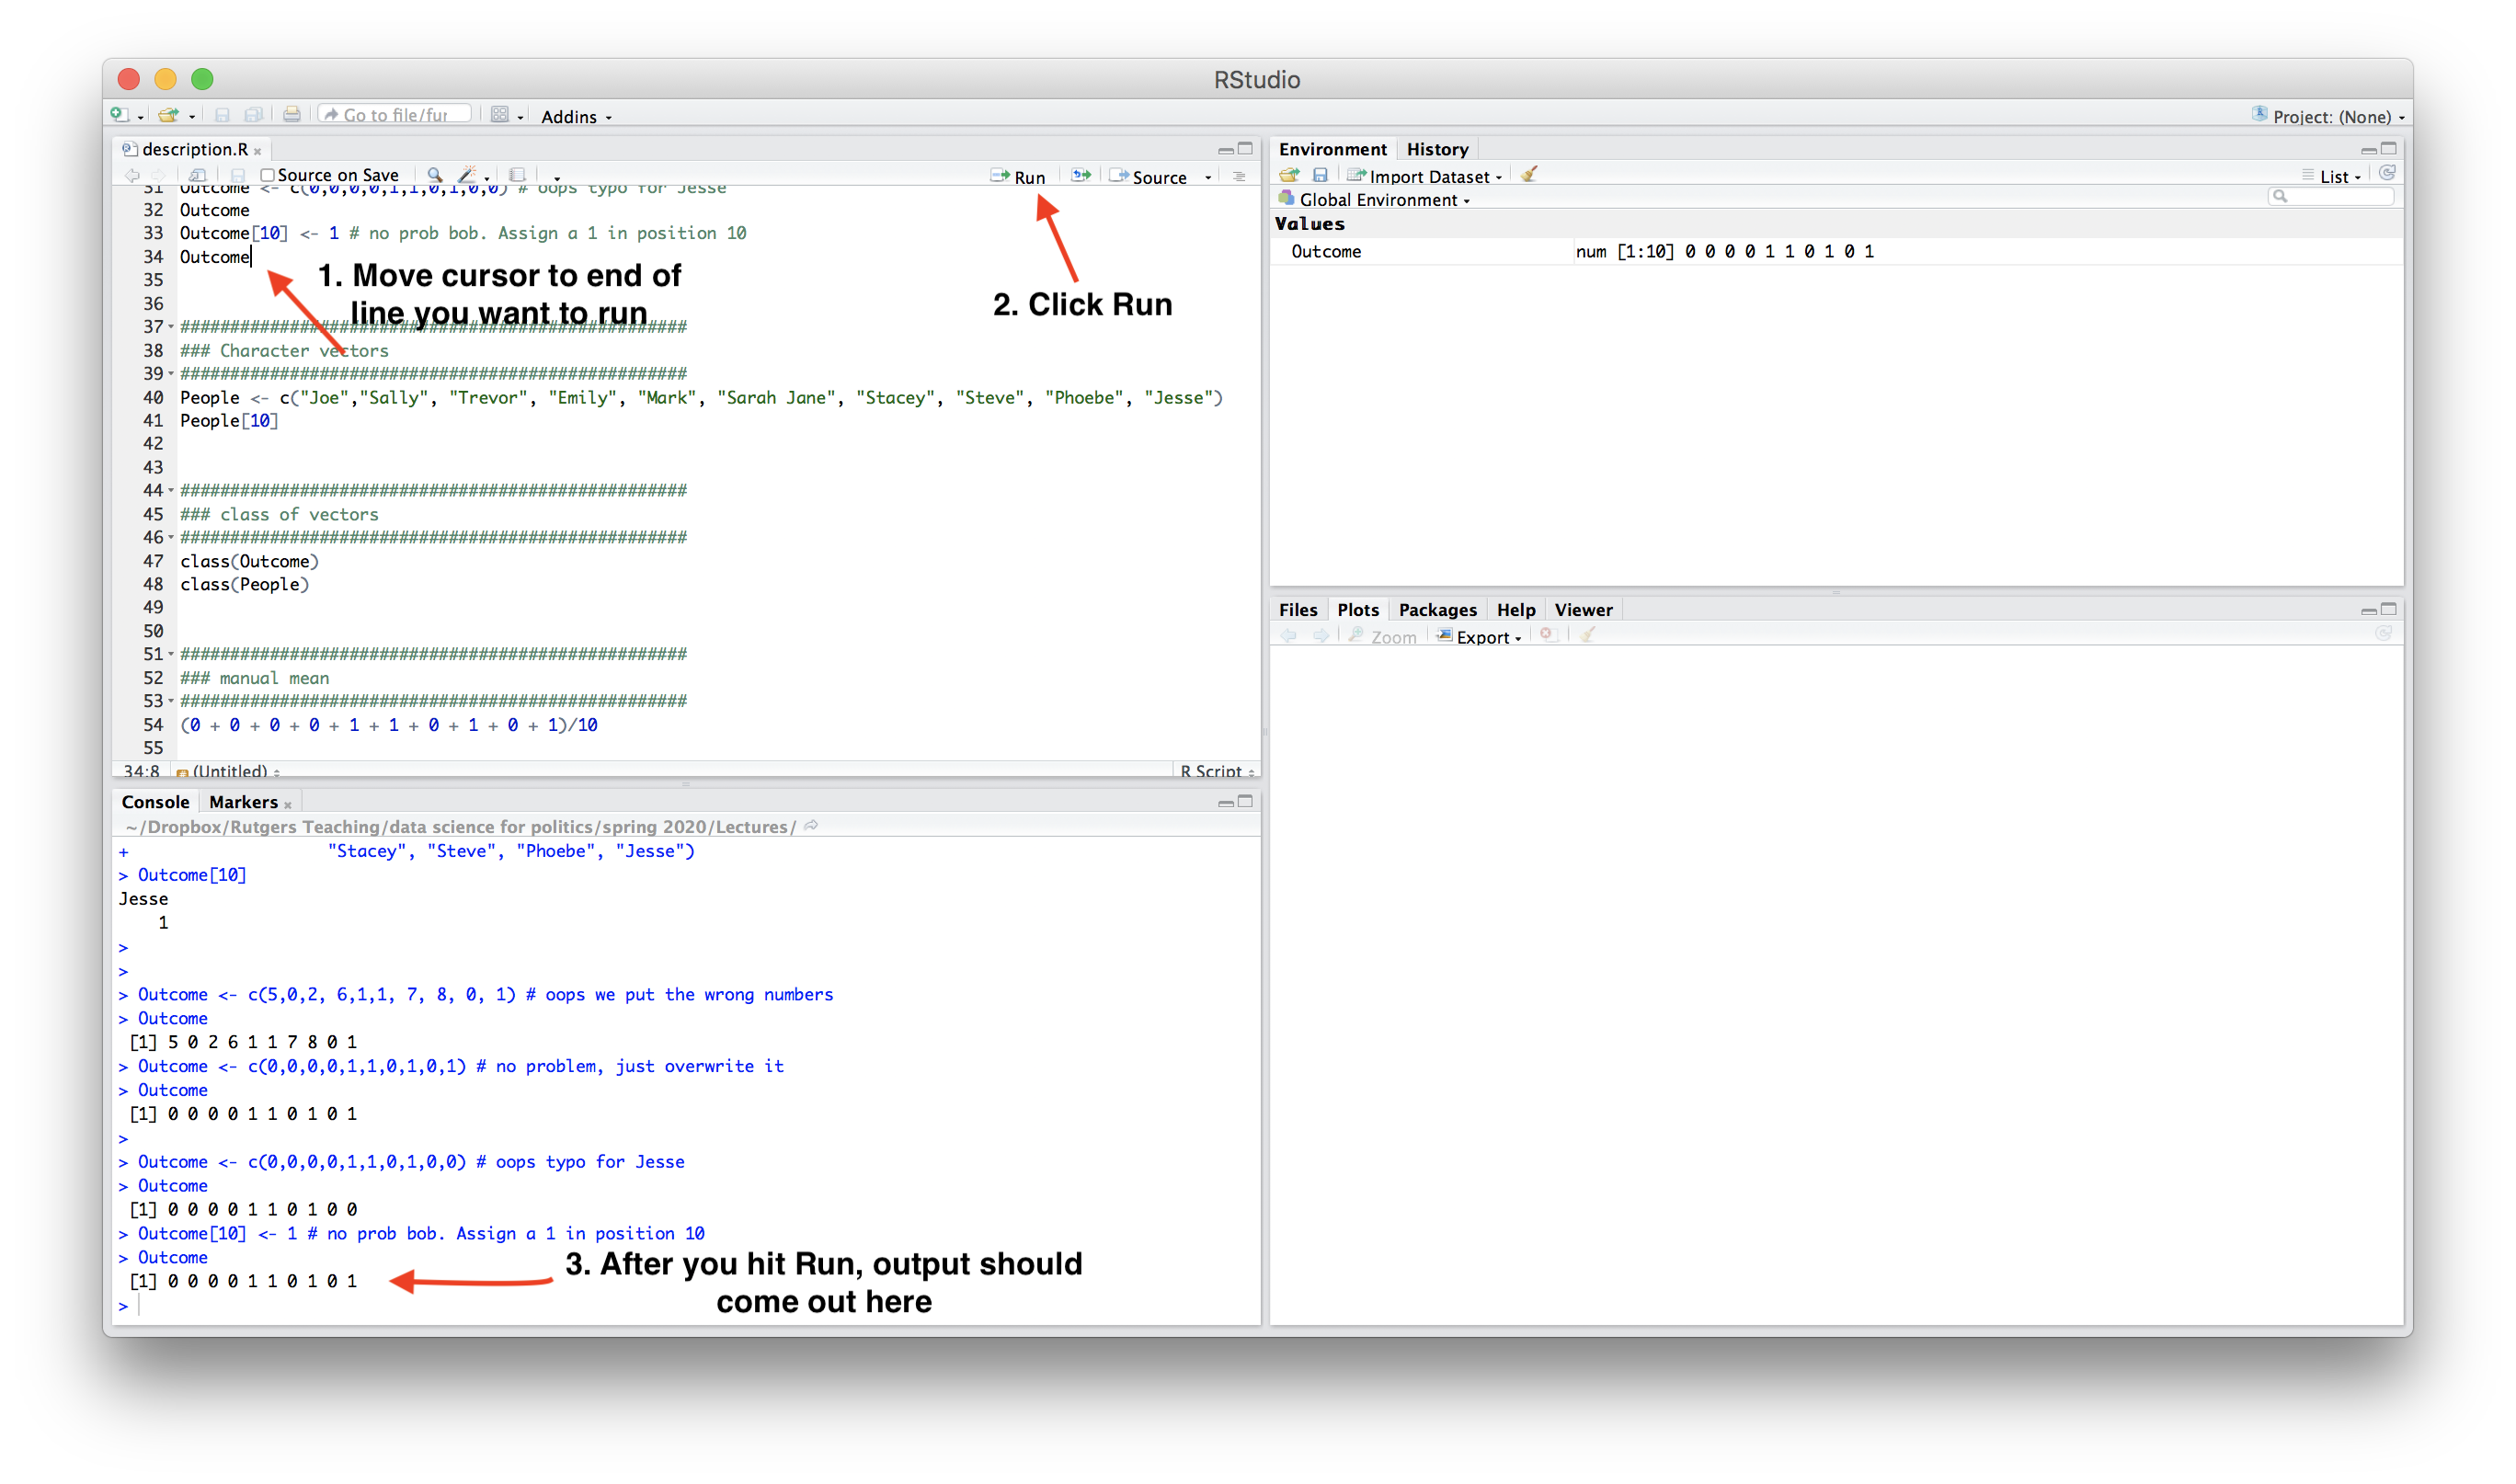Click the Save workspace icon in Environment
2516x1484 pixels.
click(1320, 175)
